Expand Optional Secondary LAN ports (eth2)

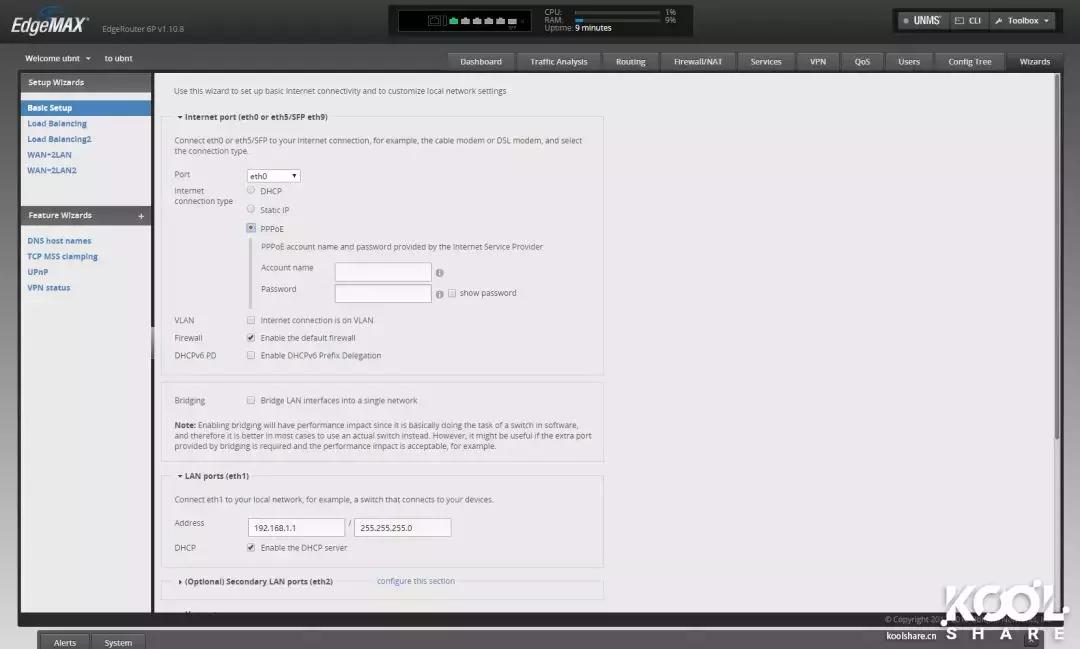pyautogui.click(x=256, y=582)
